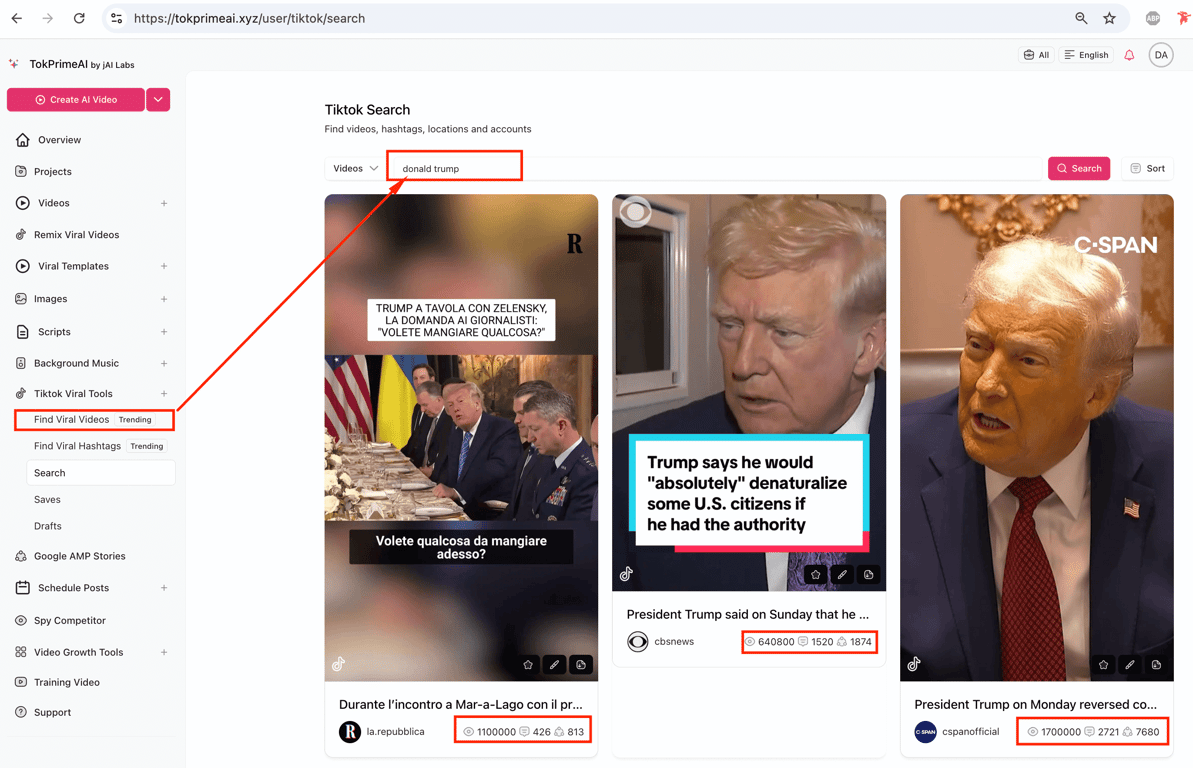This screenshot has width=1193, height=768.
Task: Bookmark this page with the star icon
Action: [1109, 18]
